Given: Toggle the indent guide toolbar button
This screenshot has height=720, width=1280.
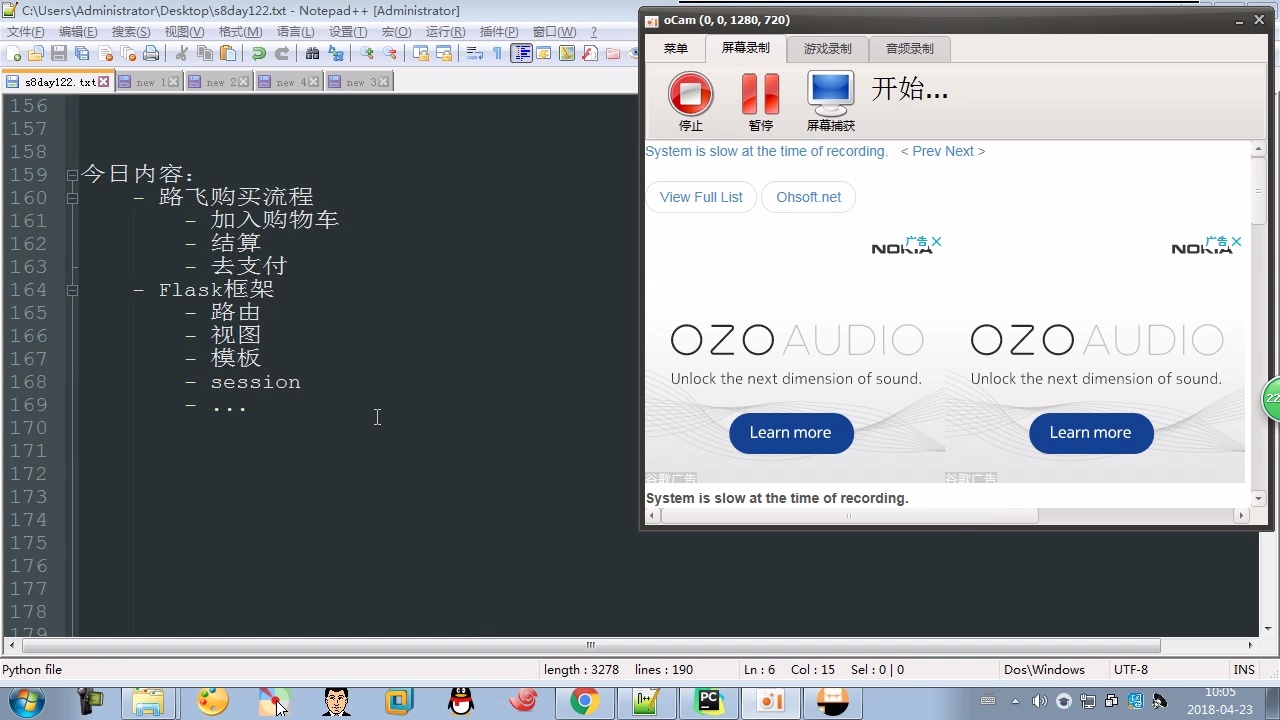Looking at the screenshot, I should pyautogui.click(x=521, y=54).
